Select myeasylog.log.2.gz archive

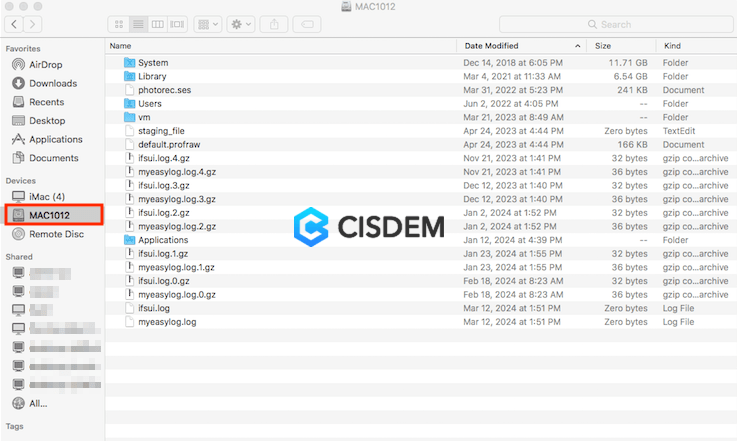(177, 226)
